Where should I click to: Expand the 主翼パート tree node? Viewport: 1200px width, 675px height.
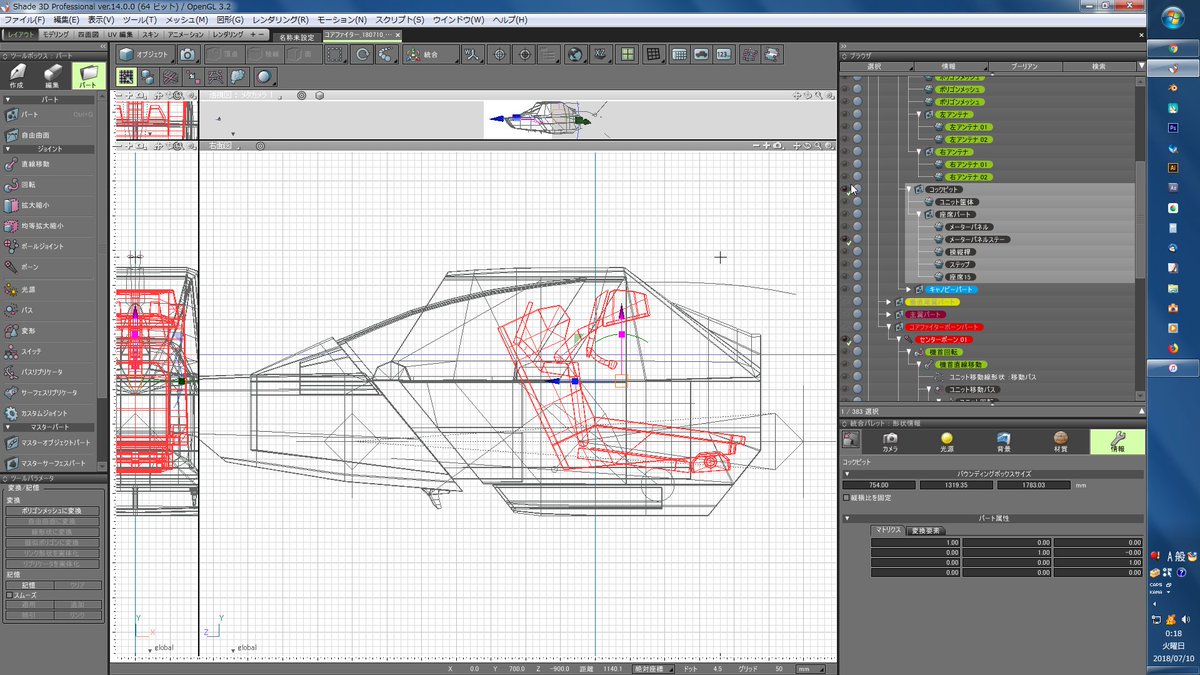pos(889,314)
